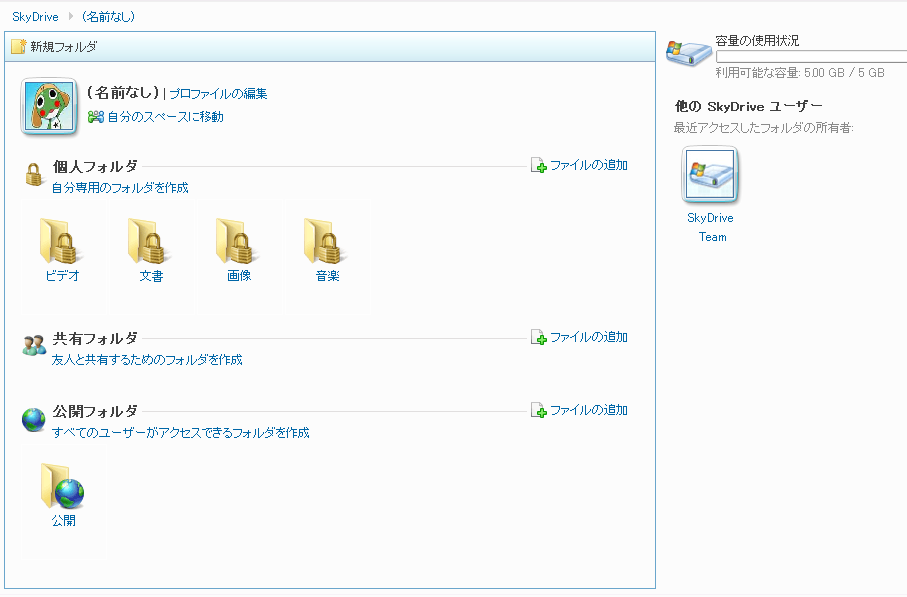Click the SkyDrive Team name link
Image resolution: width=907 pixels, height=597 pixels.
pyautogui.click(x=711, y=227)
